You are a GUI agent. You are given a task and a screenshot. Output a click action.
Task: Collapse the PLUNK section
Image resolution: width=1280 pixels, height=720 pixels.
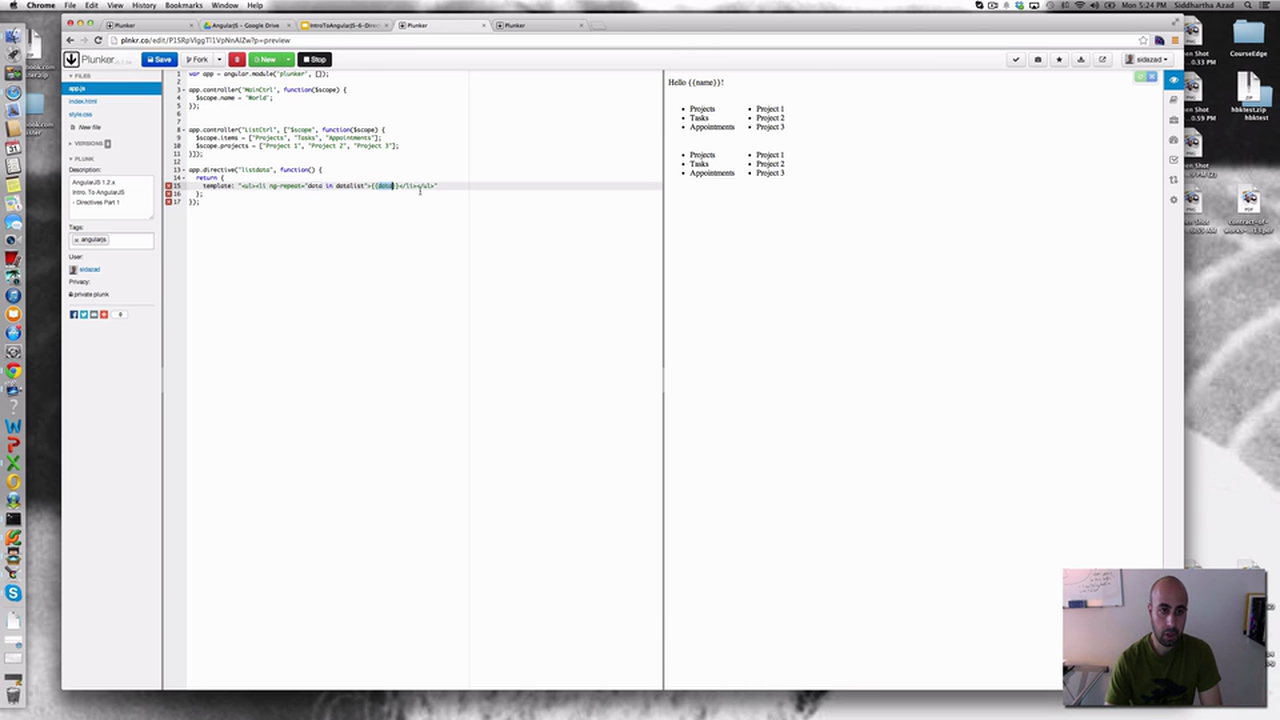82,159
